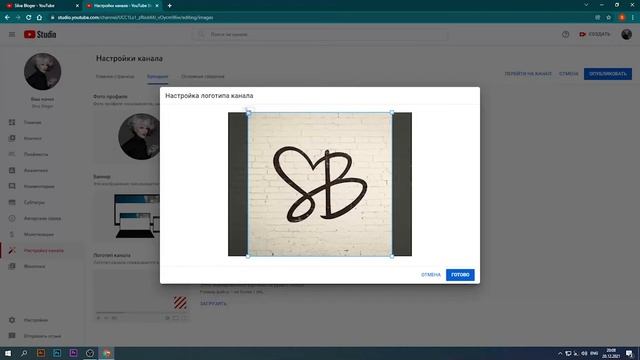The width and height of the screenshot is (640, 360).
Task: Show hidden system tray icons
Action: click(x=560, y=353)
